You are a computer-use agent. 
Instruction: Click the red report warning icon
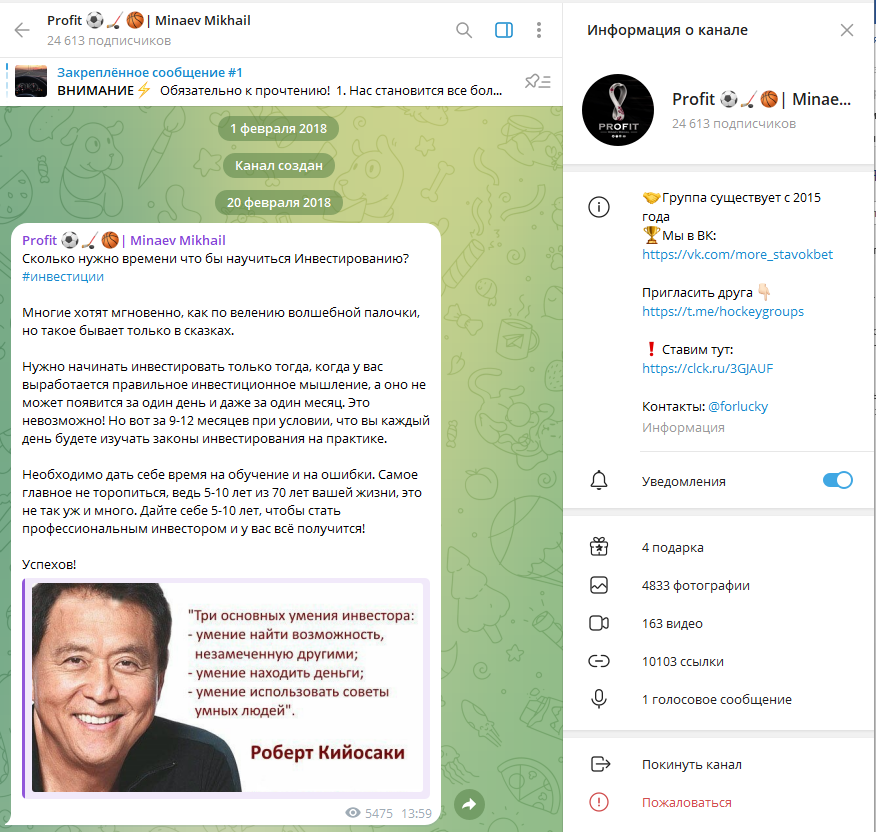pyautogui.click(x=599, y=802)
